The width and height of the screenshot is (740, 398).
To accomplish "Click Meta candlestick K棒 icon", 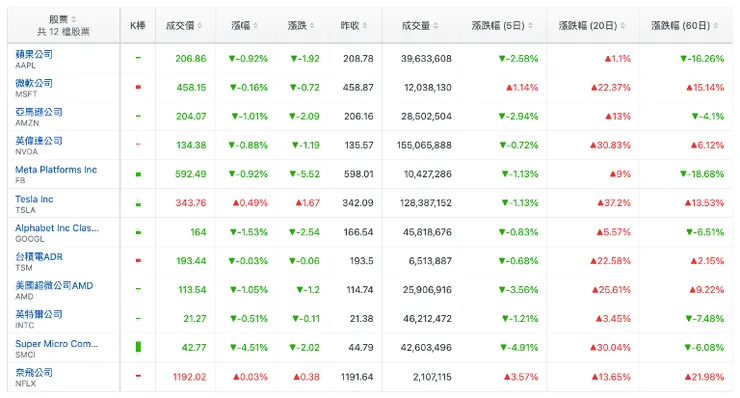I will pos(138,174).
